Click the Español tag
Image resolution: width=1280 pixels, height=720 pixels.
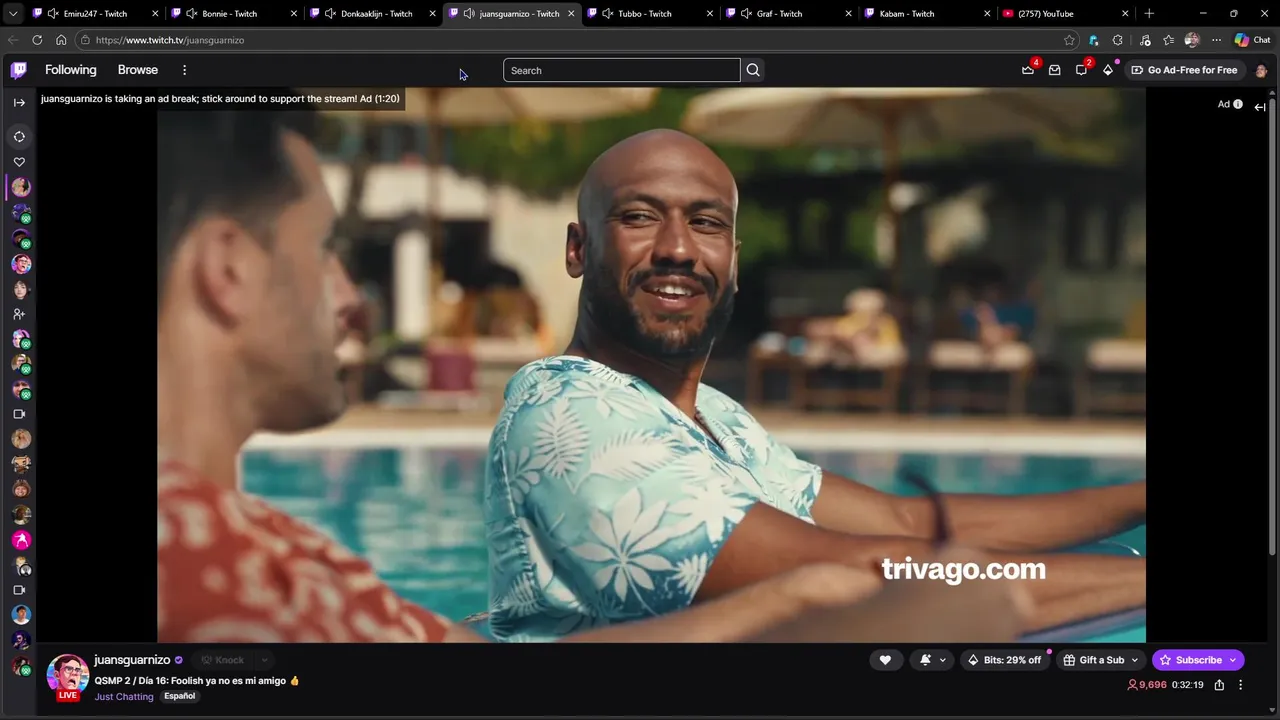pos(180,696)
